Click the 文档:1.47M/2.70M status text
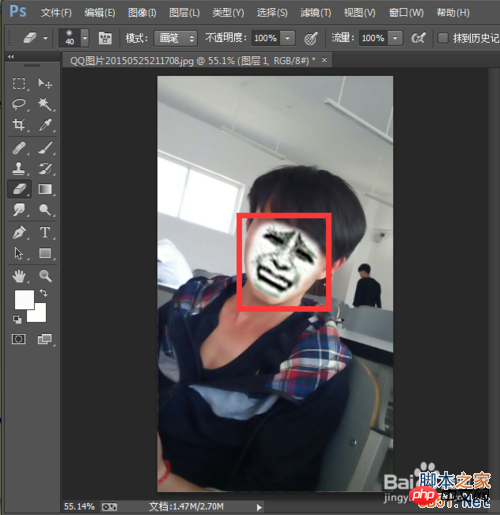The height and width of the screenshot is (515, 500). (x=186, y=507)
